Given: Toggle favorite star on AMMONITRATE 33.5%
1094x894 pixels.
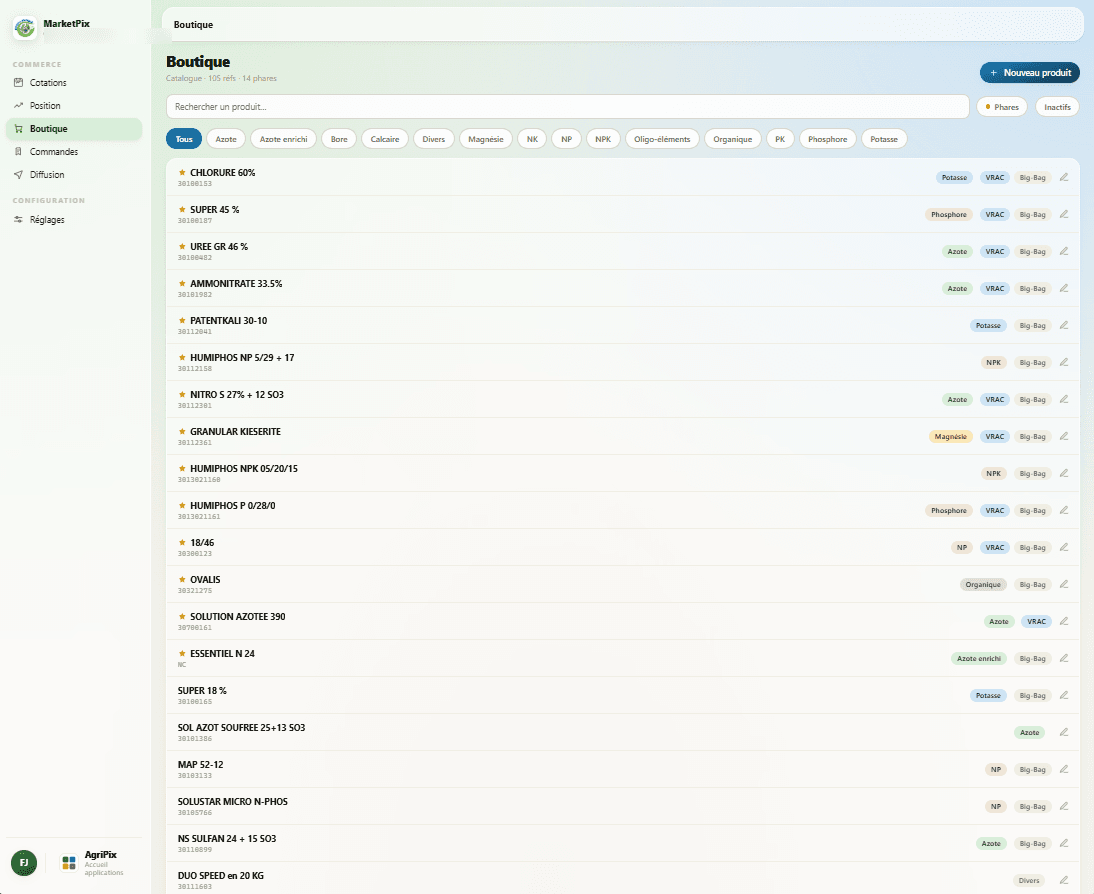Looking at the screenshot, I should pyautogui.click(x=182, y=283).
